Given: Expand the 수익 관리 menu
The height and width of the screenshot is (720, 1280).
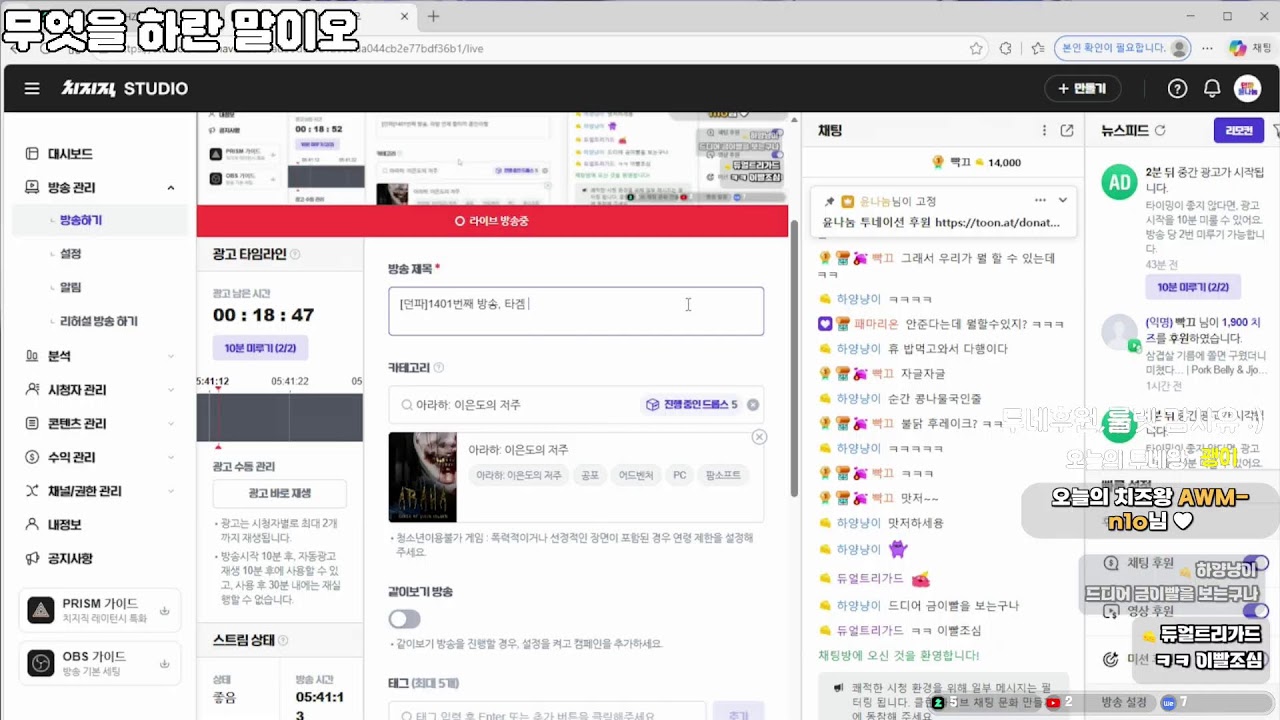Looking at the screenshot, I should [171, 457].
